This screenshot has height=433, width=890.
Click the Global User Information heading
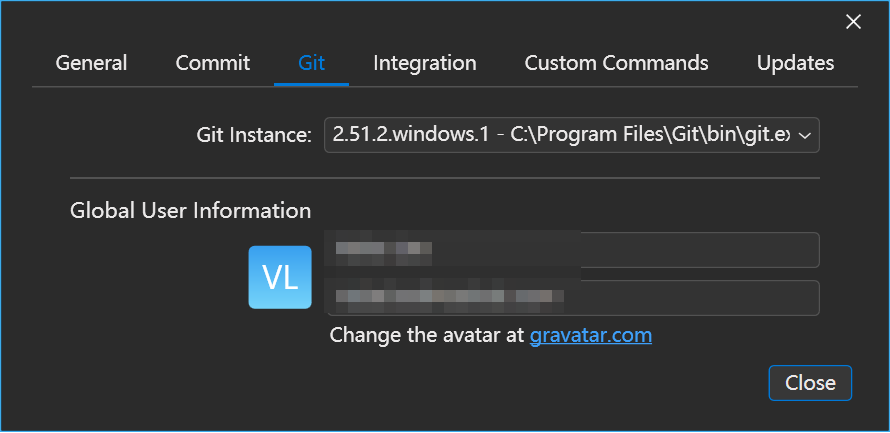click(x=190, y=211)
